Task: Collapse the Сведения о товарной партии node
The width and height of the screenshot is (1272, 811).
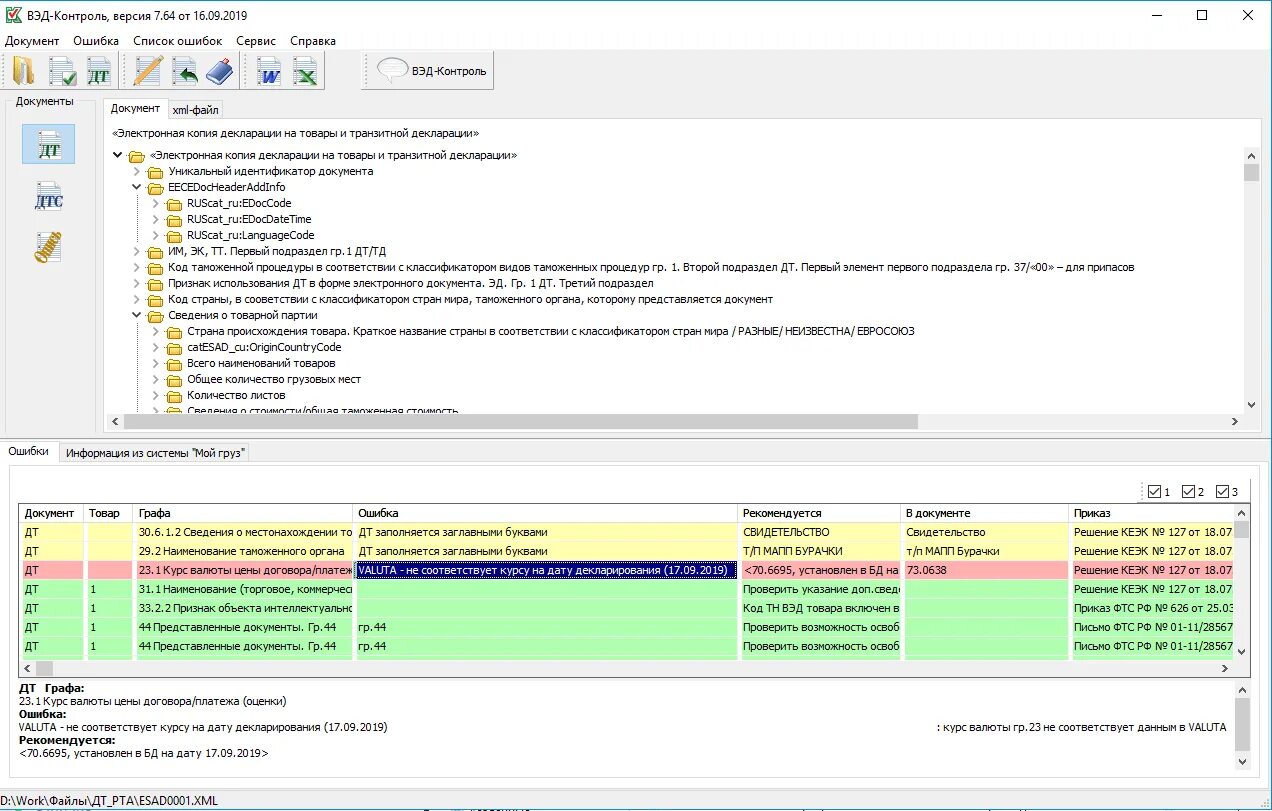Action: 137,315
